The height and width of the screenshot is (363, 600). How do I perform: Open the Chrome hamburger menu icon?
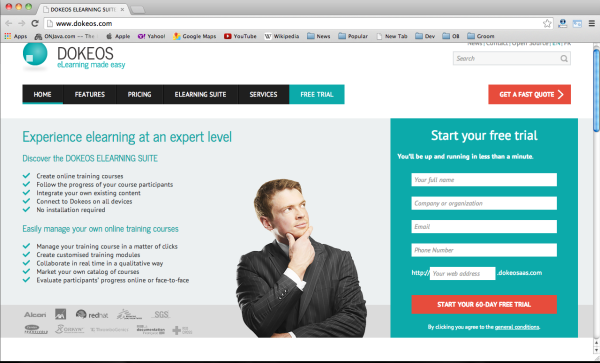[x=592, y=23]
